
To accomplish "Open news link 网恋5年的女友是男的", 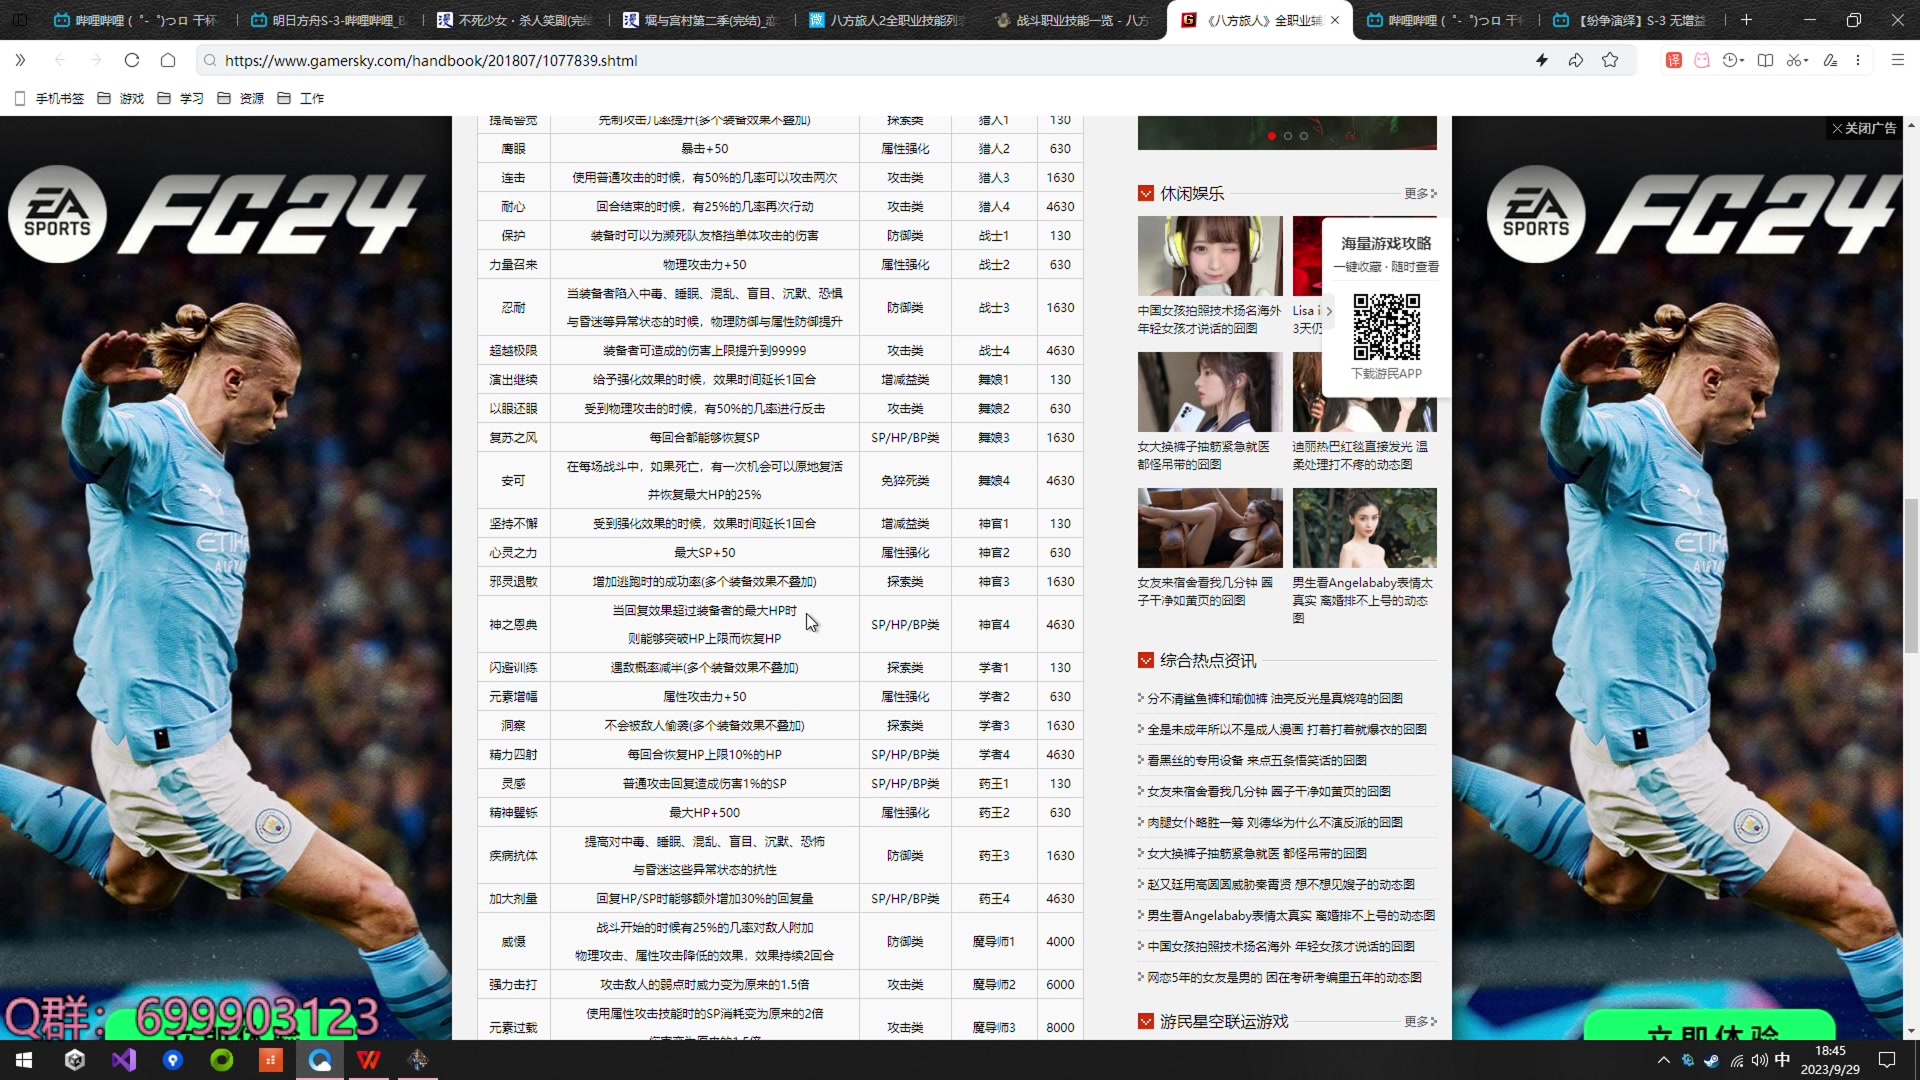I will pos(1284,978).
